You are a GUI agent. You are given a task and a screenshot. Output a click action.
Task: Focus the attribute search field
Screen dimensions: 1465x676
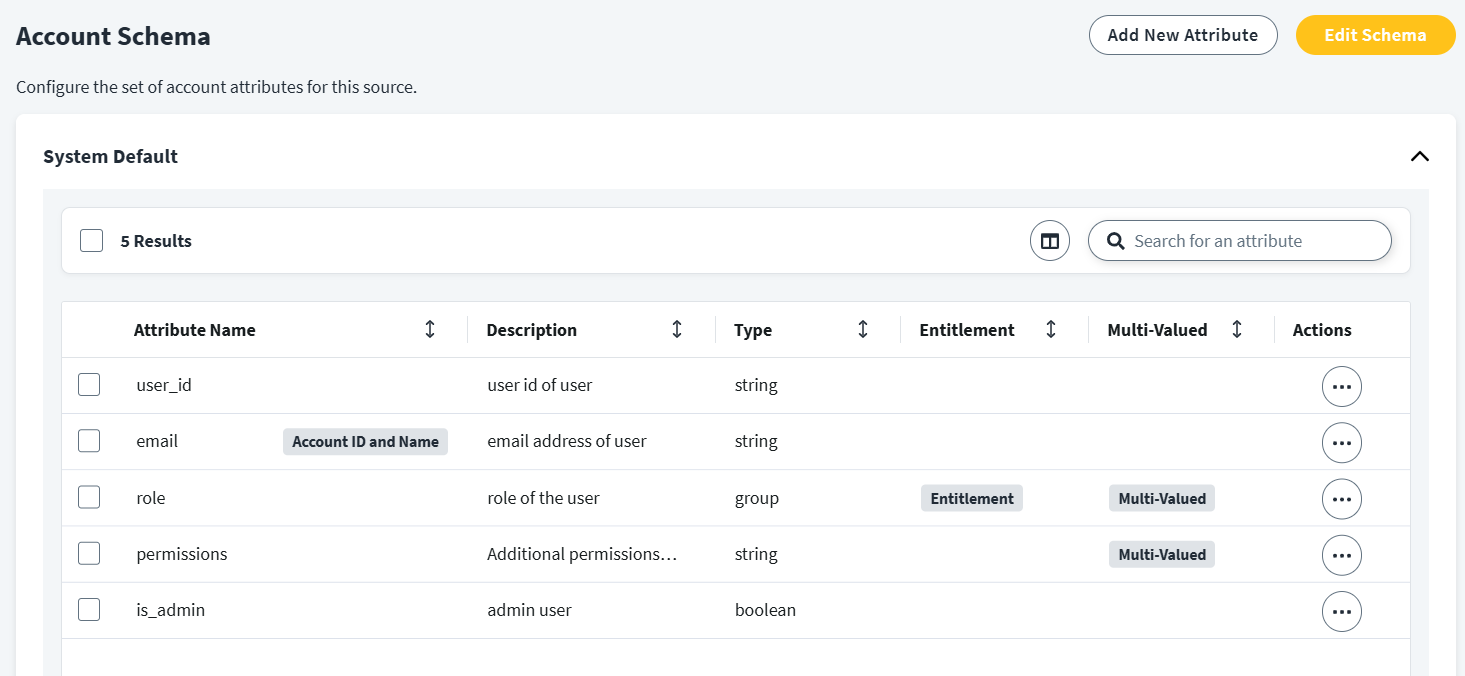tap(1240, 241)
